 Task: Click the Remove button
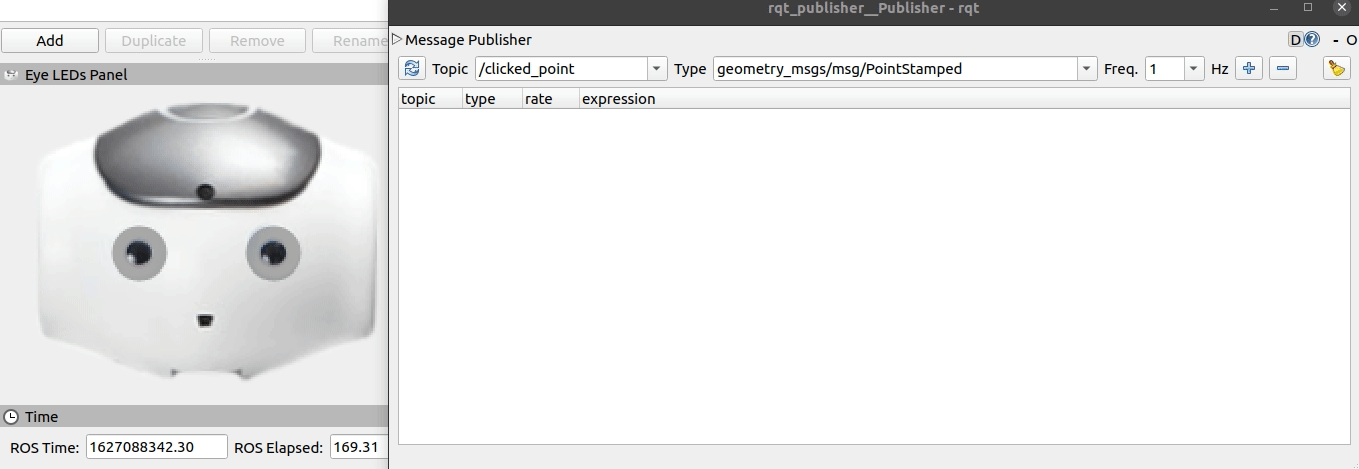click(x=257, y=41)
